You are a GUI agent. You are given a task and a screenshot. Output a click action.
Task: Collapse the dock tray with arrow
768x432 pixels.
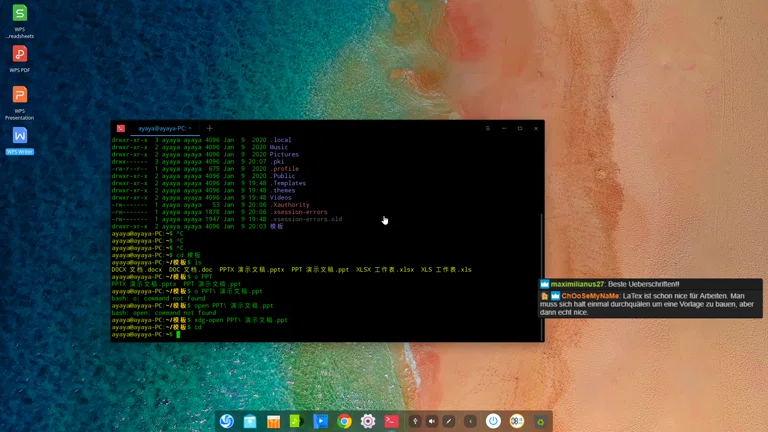point(470,421)
